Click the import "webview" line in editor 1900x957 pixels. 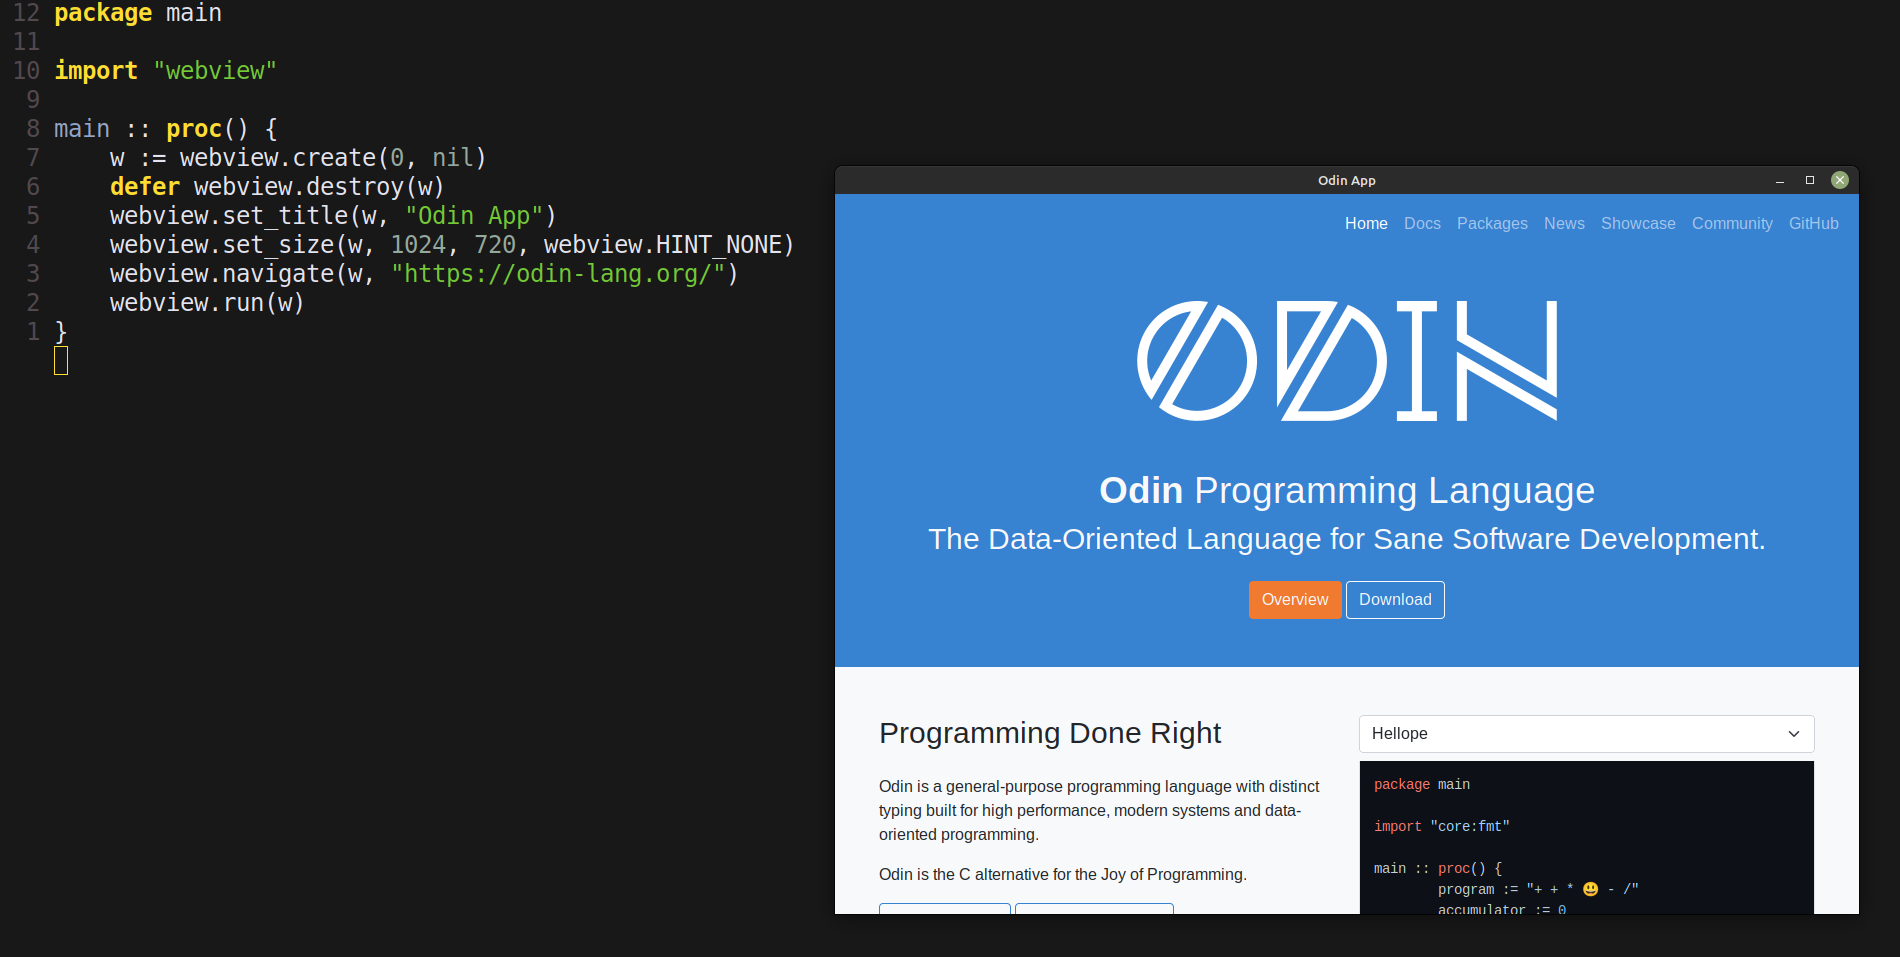coord(165,71)
